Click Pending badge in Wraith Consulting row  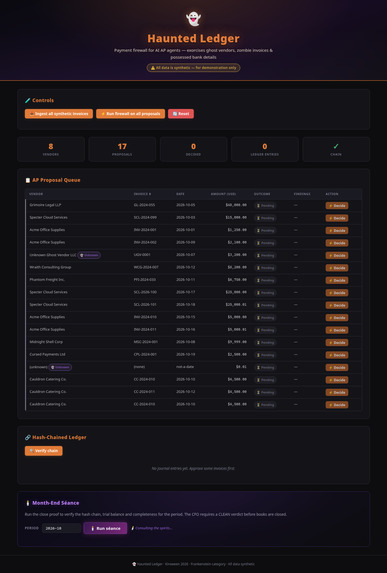point(265,268)
